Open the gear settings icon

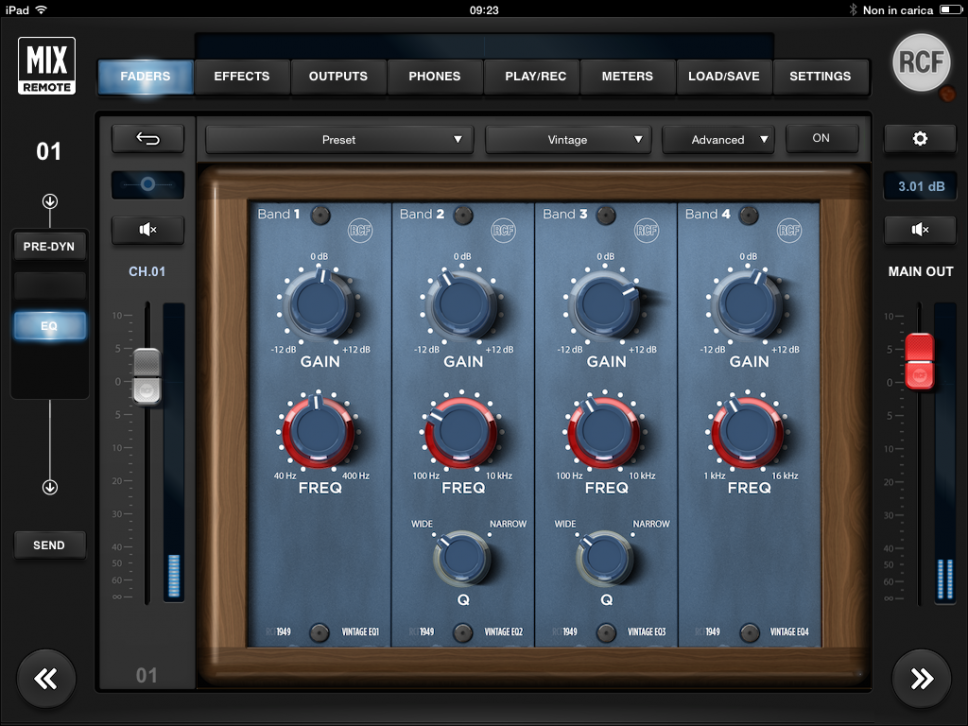tap(920, 139)
